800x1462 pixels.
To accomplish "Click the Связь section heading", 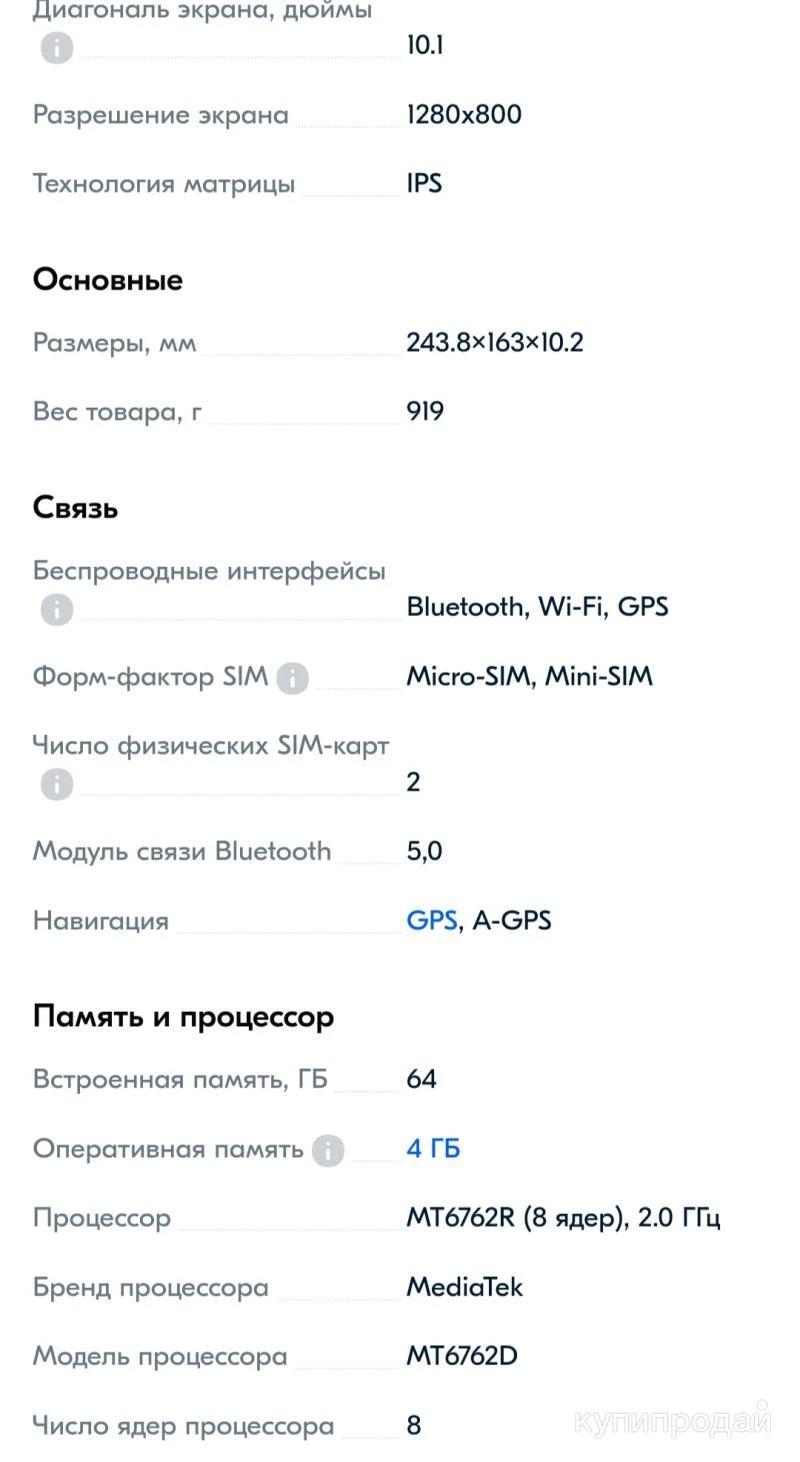I will (x=76, y=508).
